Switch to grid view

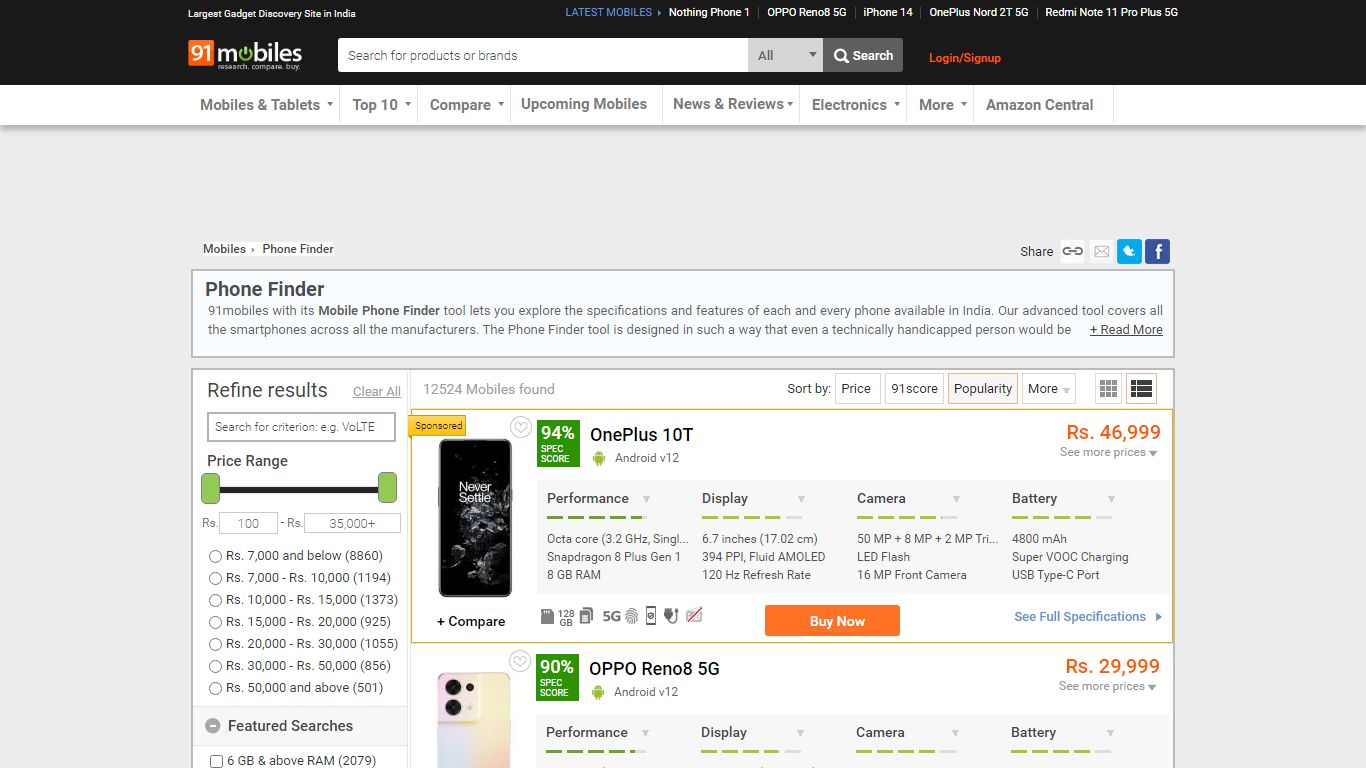tap(1108, 389)
